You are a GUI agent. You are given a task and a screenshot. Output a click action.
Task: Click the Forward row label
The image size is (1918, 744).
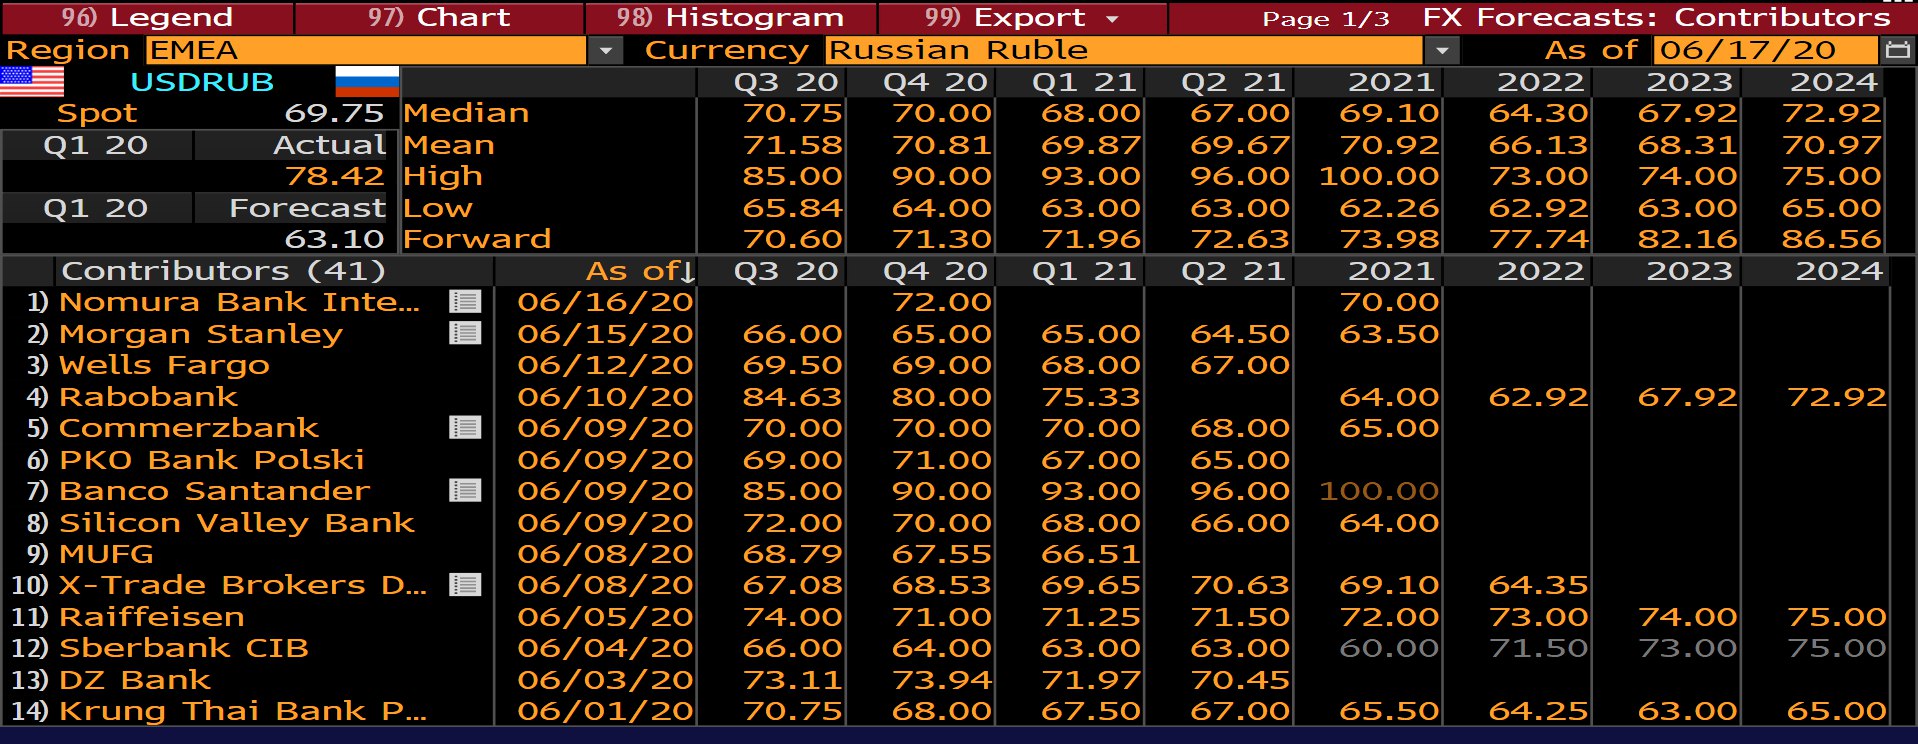(477, 239)
